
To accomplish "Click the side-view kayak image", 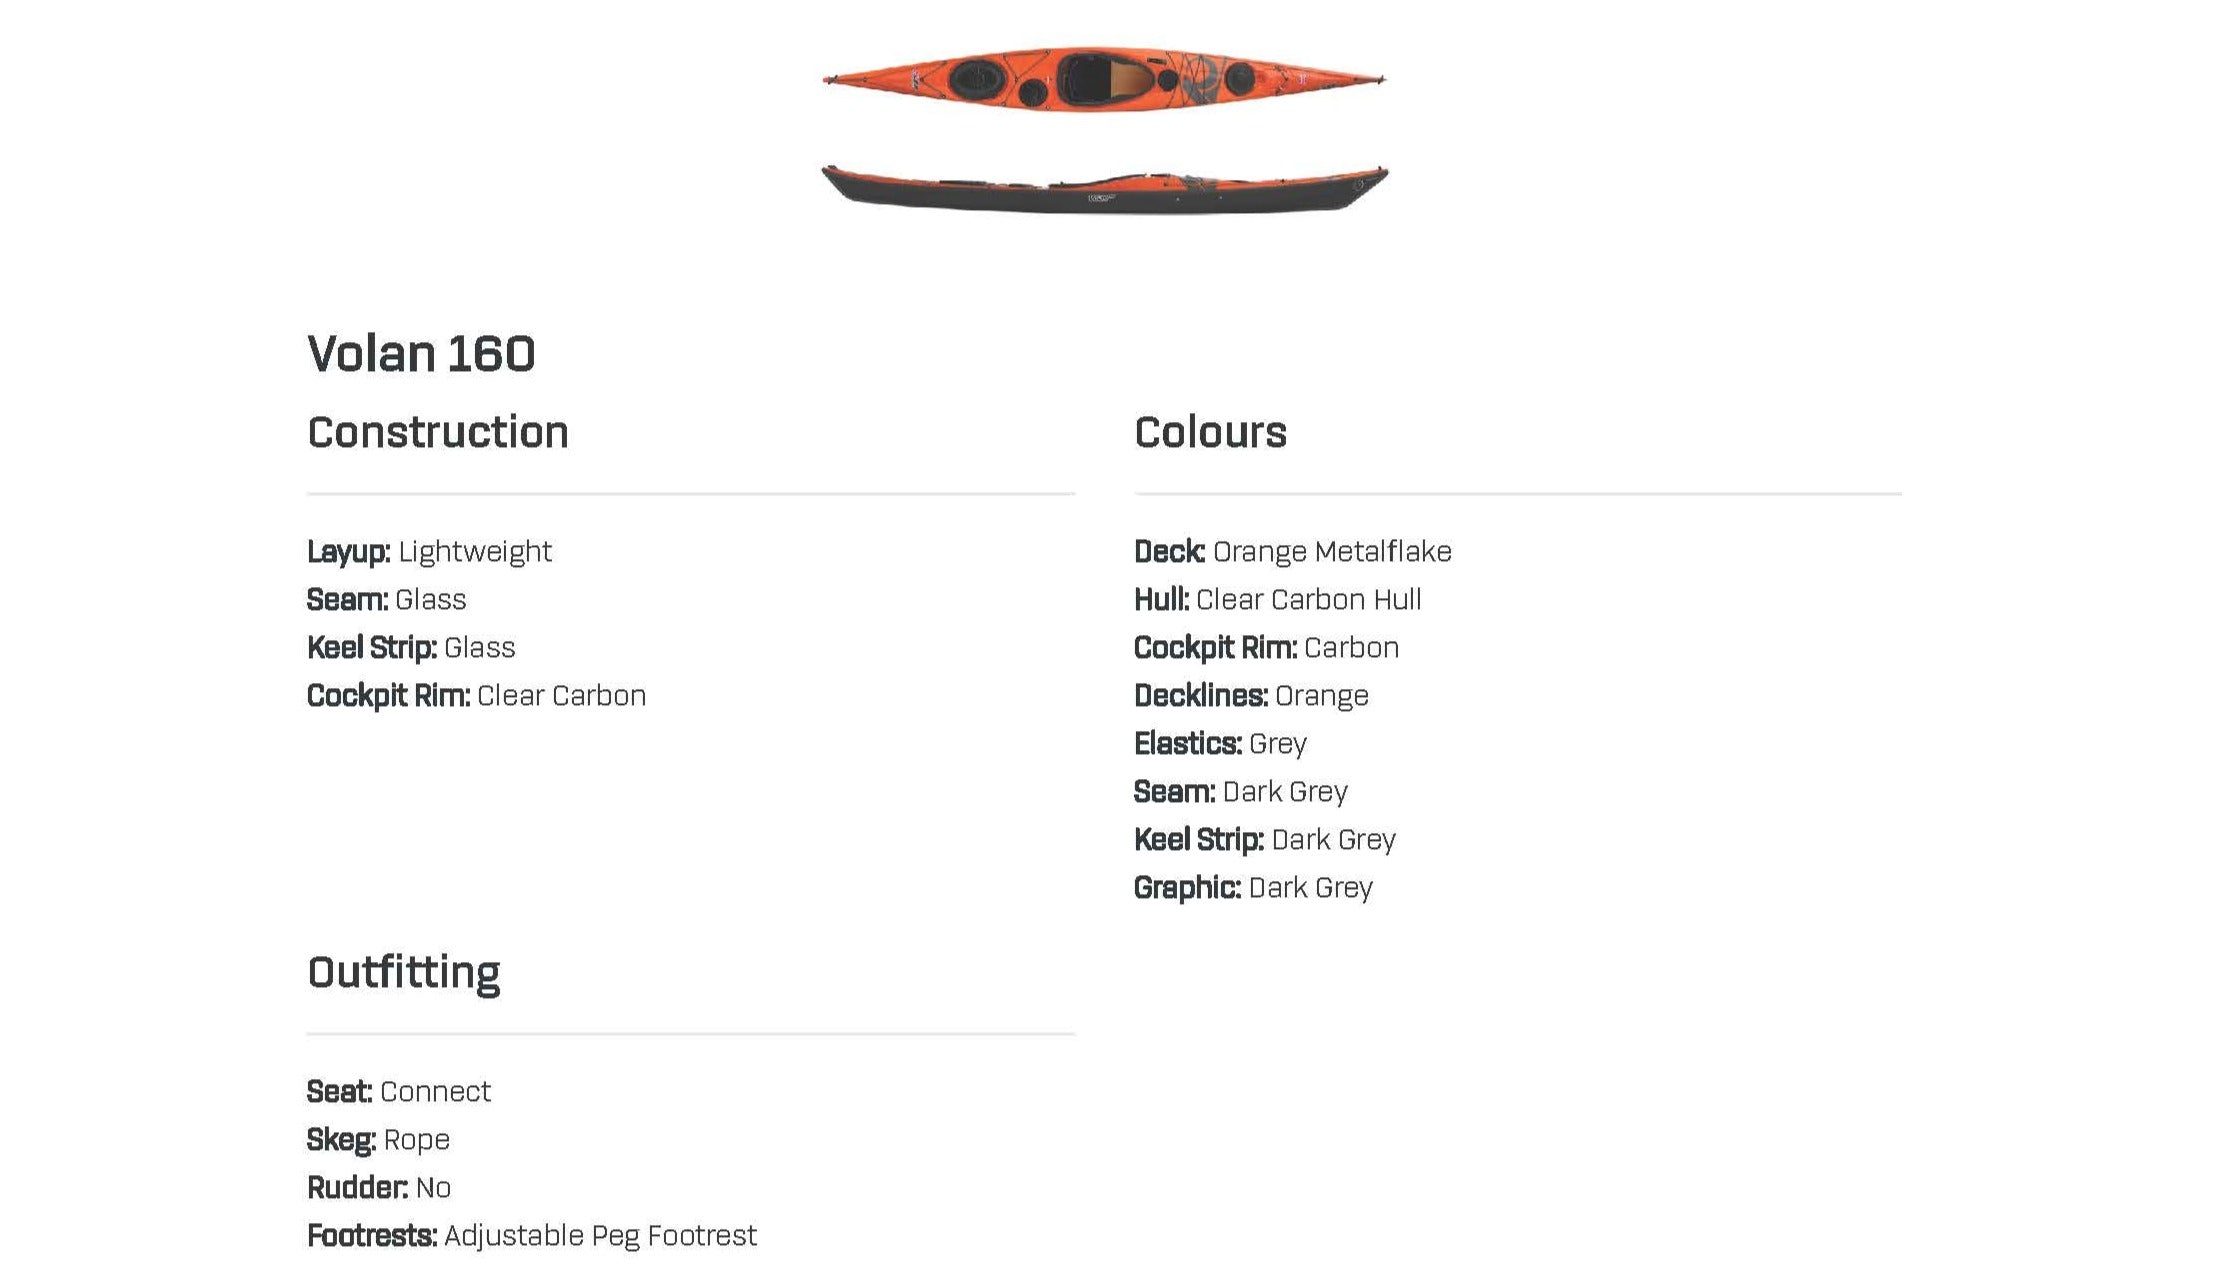I will click(1103, 190).
